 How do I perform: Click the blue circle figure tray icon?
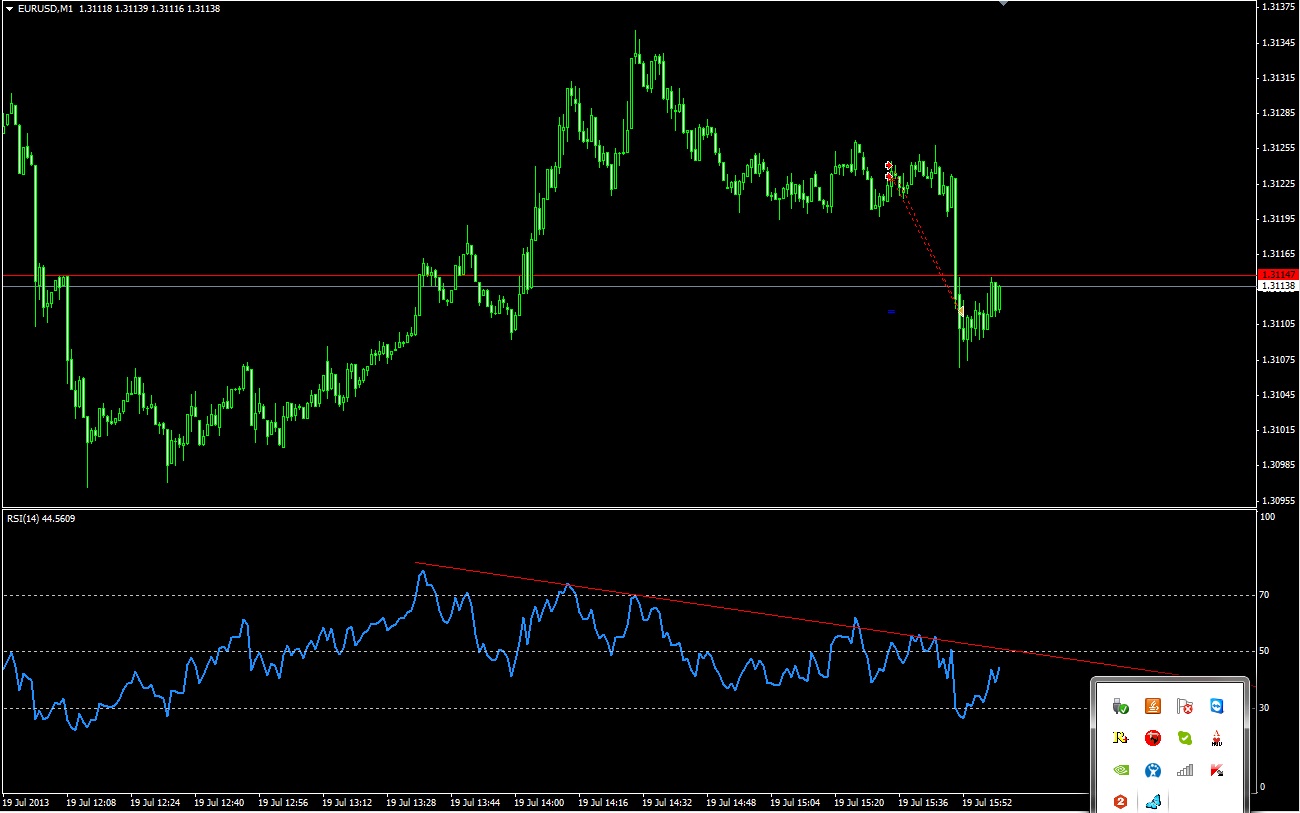[1153, 771]
